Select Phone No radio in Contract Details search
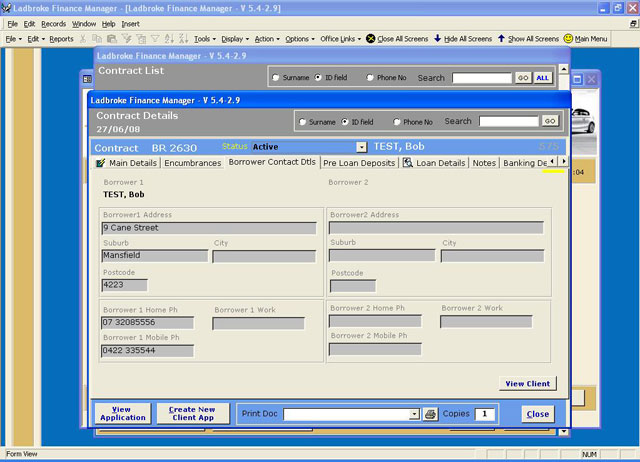640x462 pixels. [x=396, y=122]
